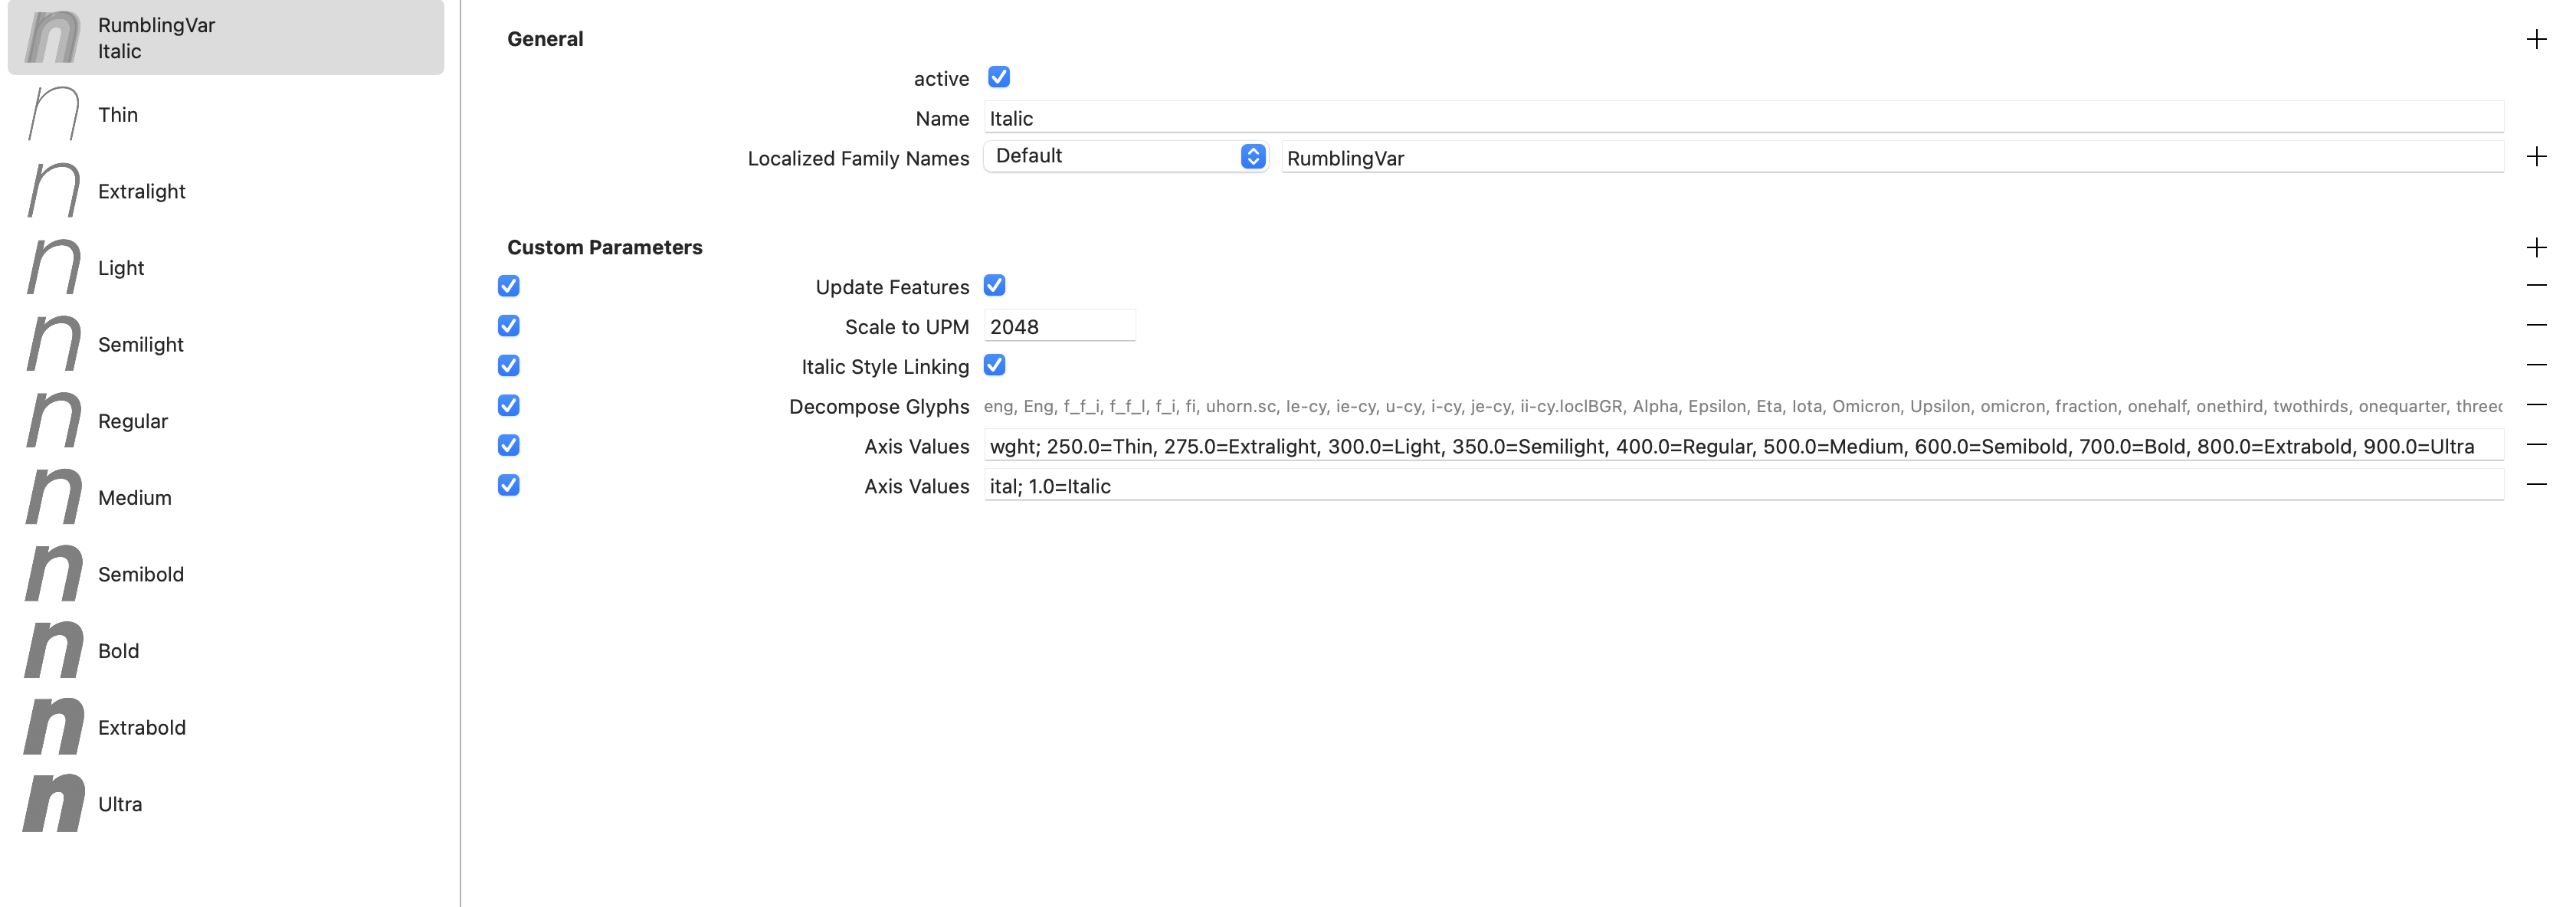Disable the Italic Style Linking value checkbox
Screen dimensions: 2576x907
[x=994, y=365]
